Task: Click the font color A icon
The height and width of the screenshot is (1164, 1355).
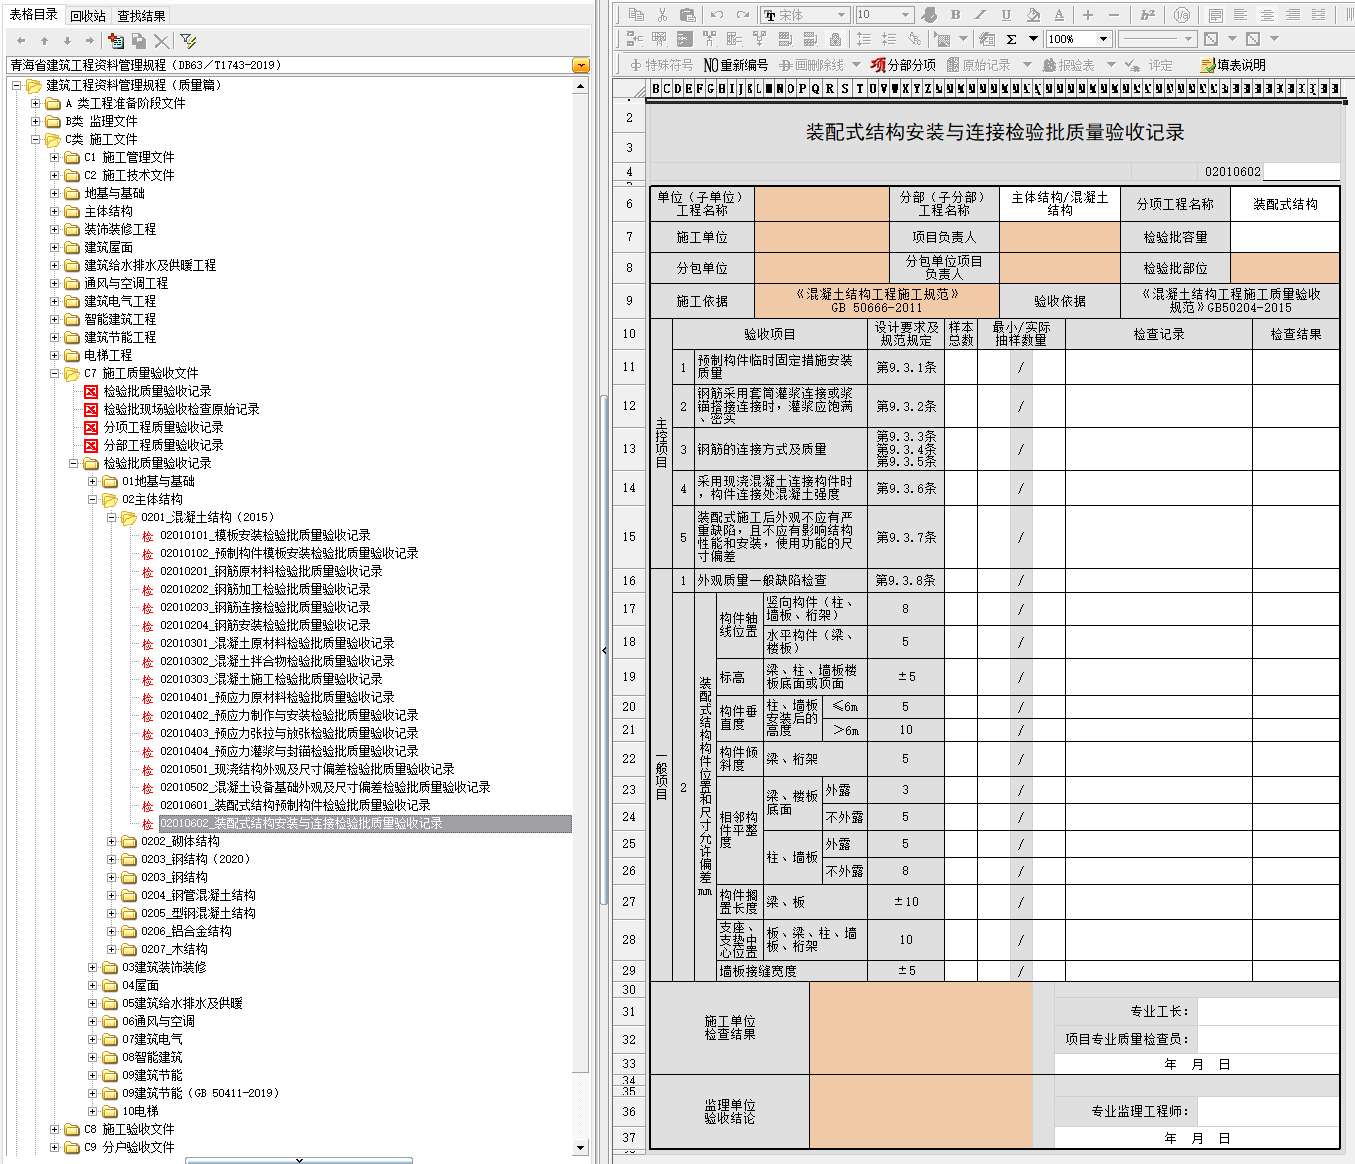Action: click(1059, 15)
